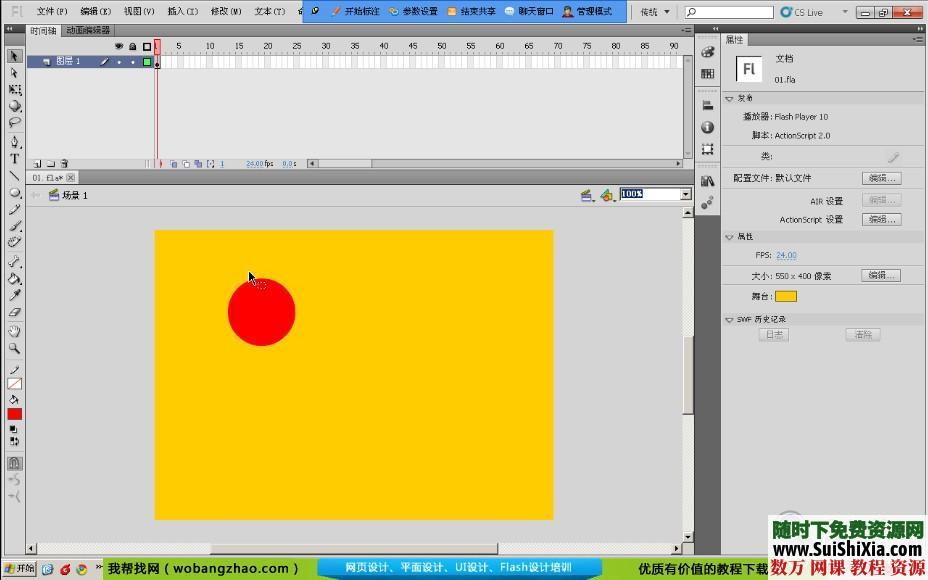Open the 修改(M) menu
The image size is (928, 580).
tap(226, 12)
